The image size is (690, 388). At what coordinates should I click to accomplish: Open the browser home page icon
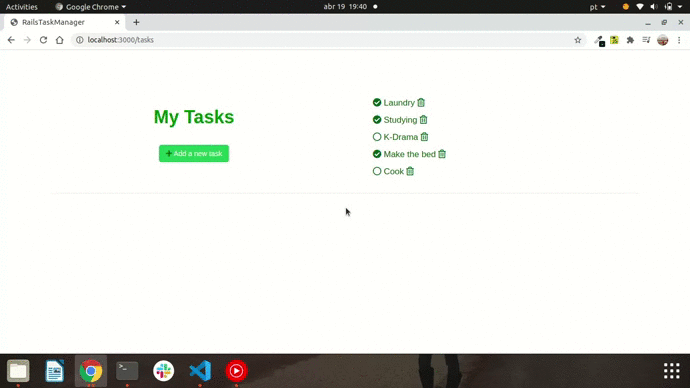point(59,40)
